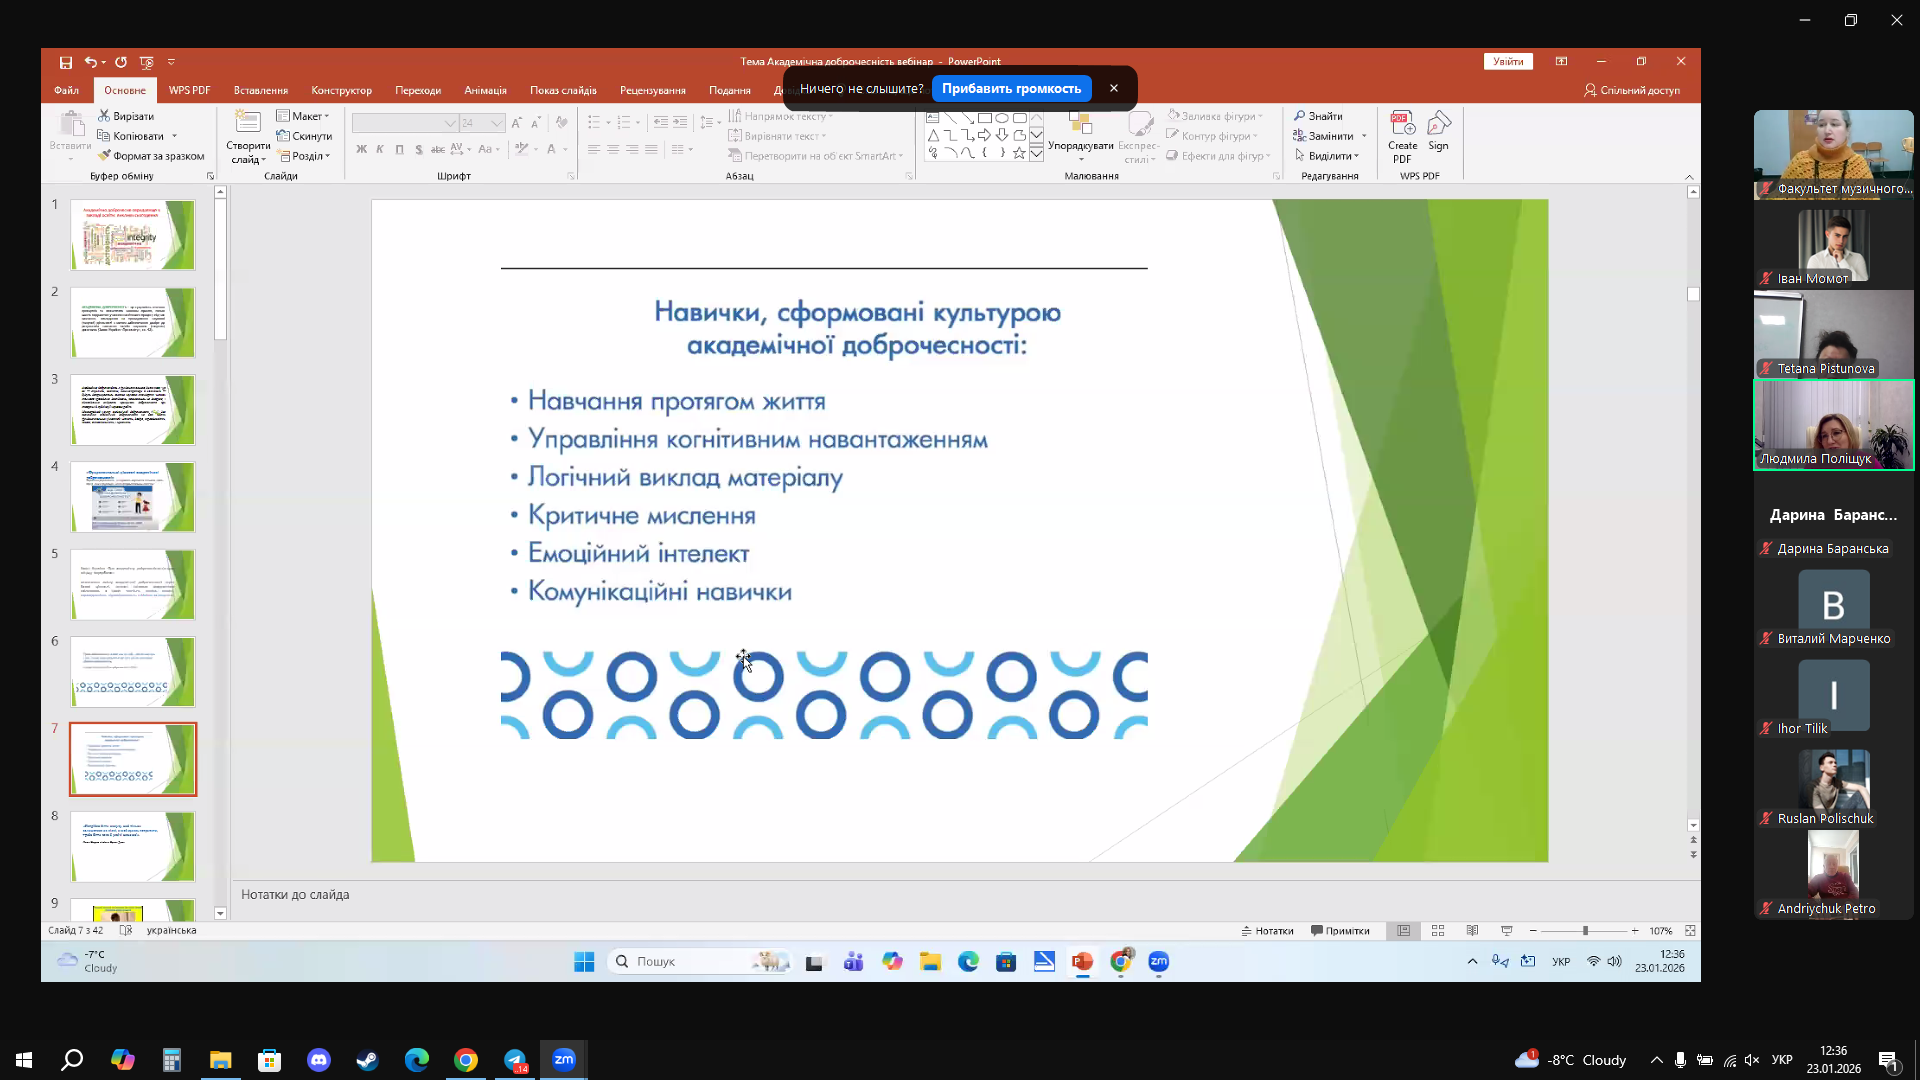Open the Анімація ribbon tab
The height and width of the screenshot is (1080, 1920).
tap(485, 90)
